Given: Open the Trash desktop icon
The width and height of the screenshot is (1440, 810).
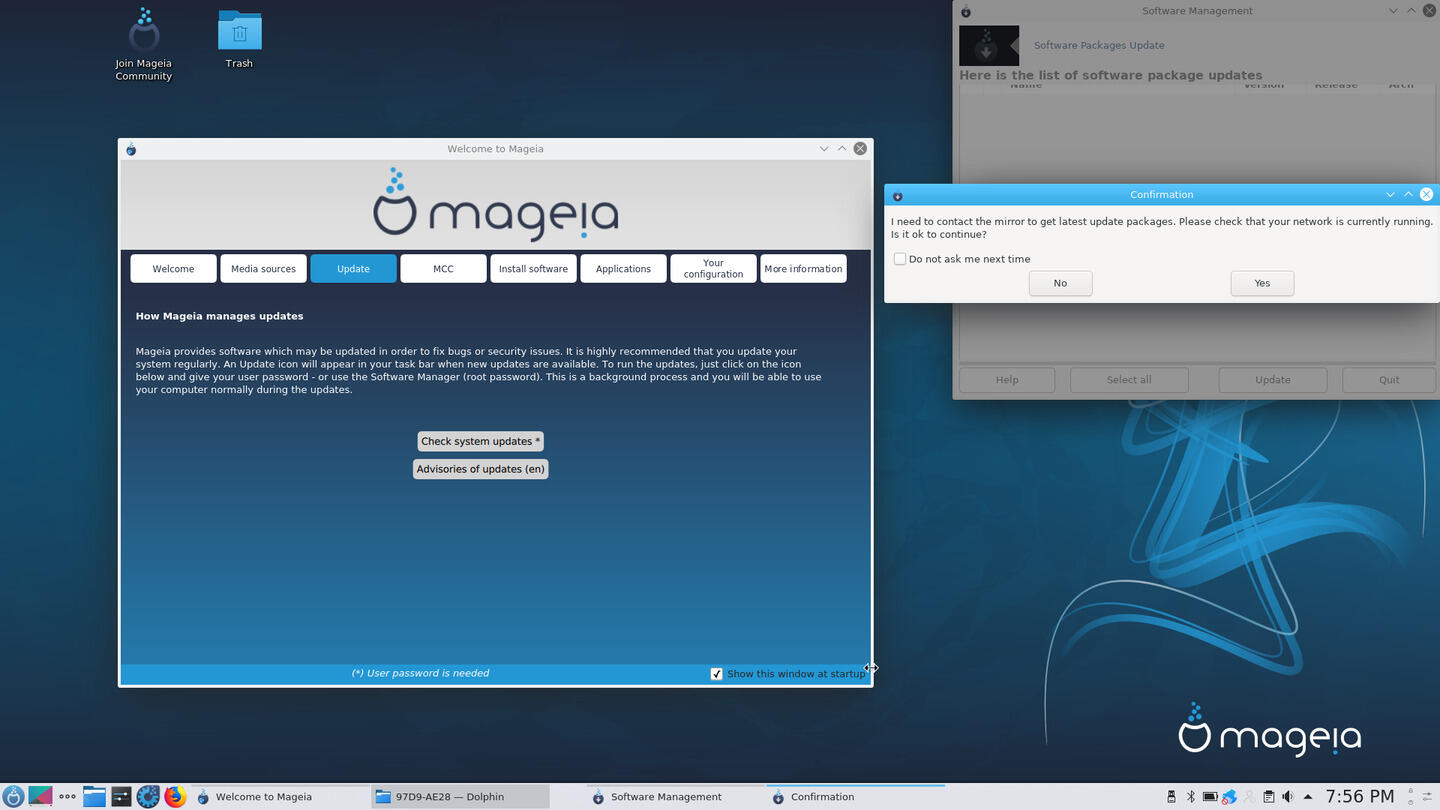Looking at the screenshot, I should [239, 40].
